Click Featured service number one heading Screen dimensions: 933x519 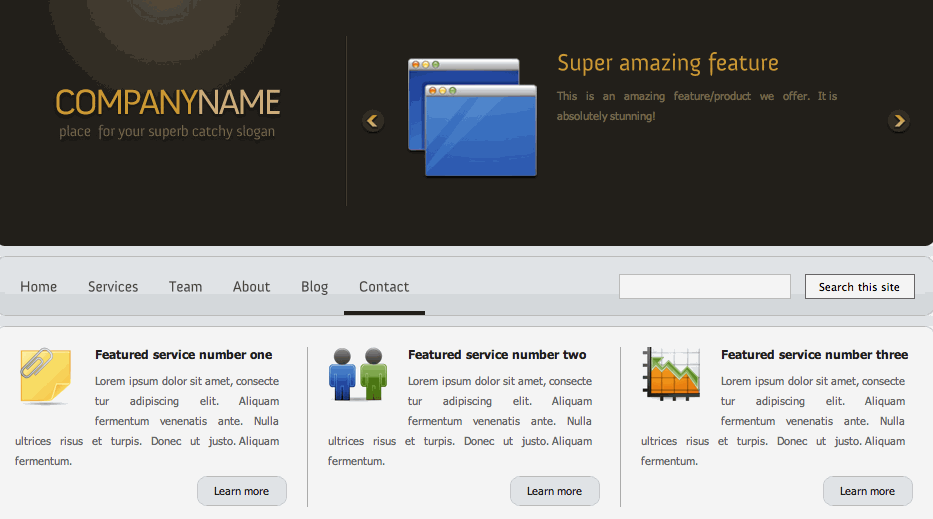[x=183, y=355]
